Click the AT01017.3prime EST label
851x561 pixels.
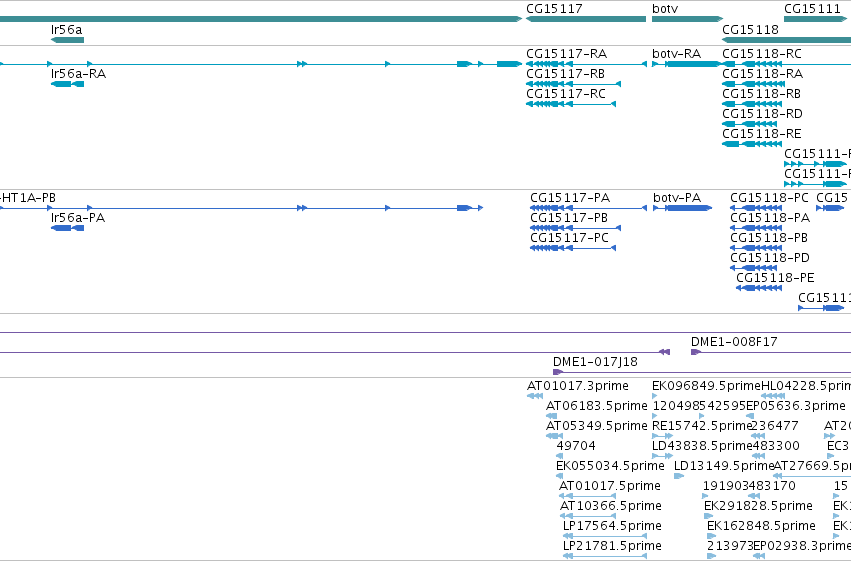point(578,386)
